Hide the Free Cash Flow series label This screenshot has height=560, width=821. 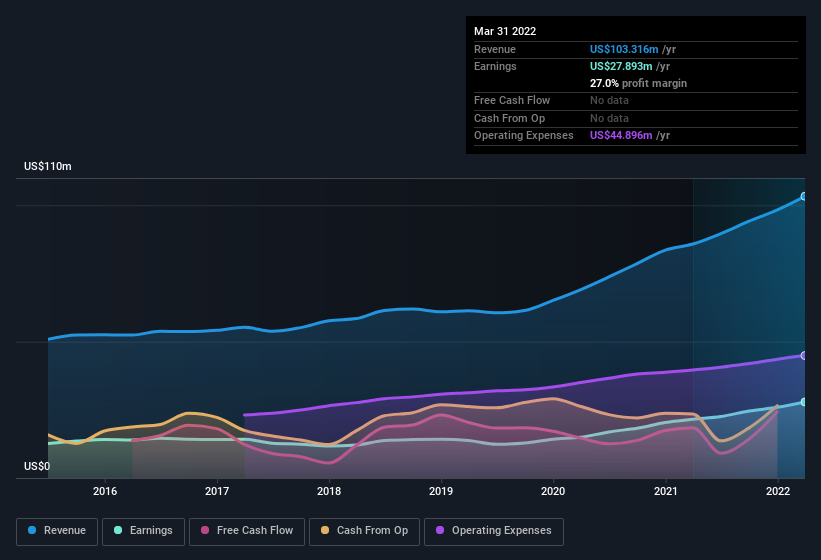254,530
